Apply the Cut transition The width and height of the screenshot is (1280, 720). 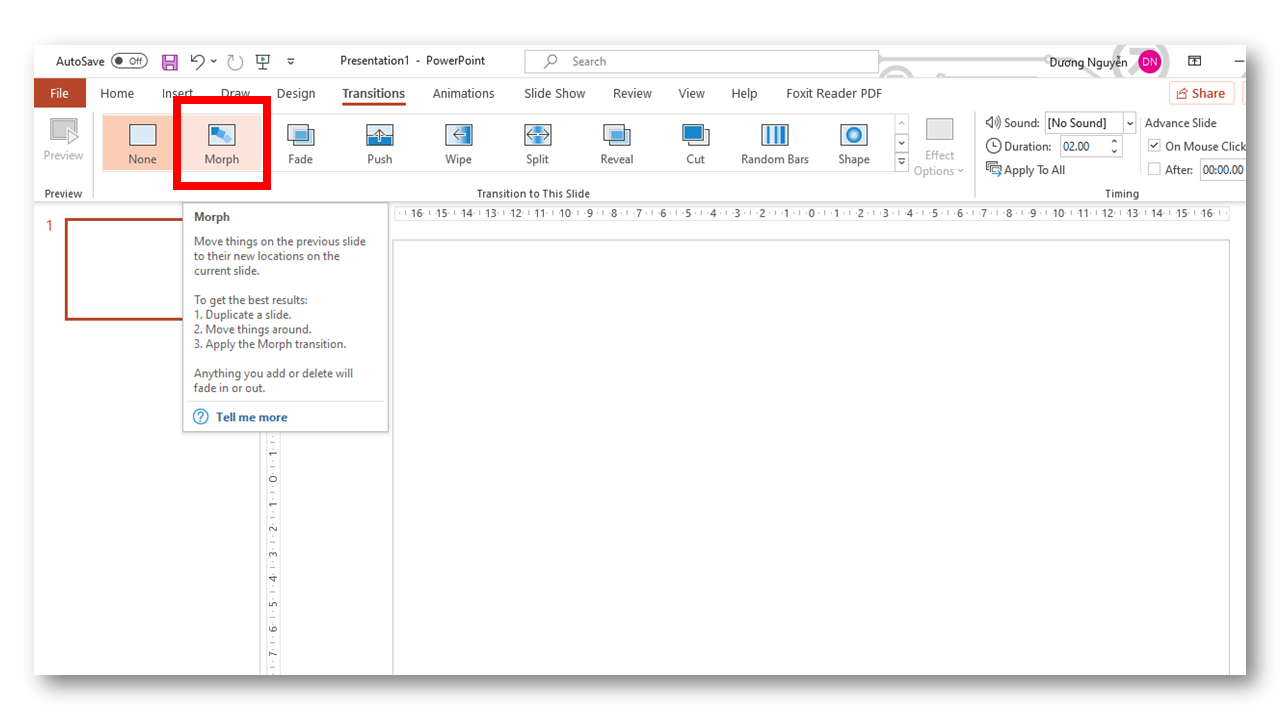coord(695,143)
